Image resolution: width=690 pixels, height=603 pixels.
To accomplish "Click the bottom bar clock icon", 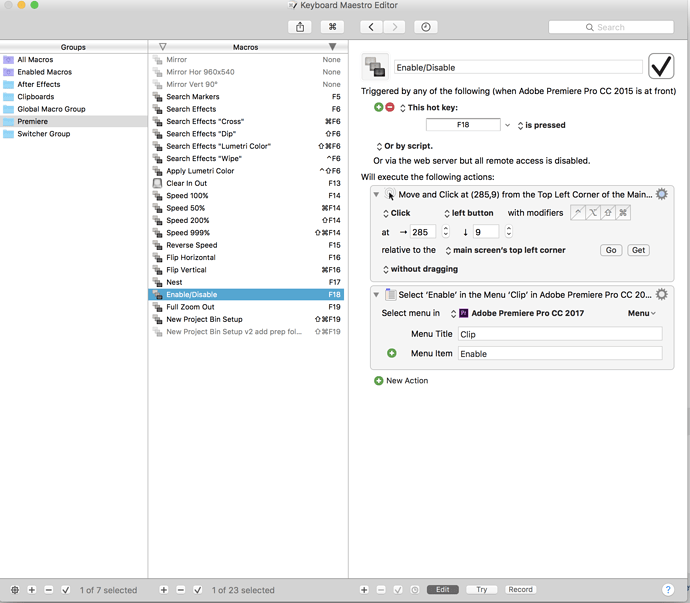I will click(x=415, y=590).
